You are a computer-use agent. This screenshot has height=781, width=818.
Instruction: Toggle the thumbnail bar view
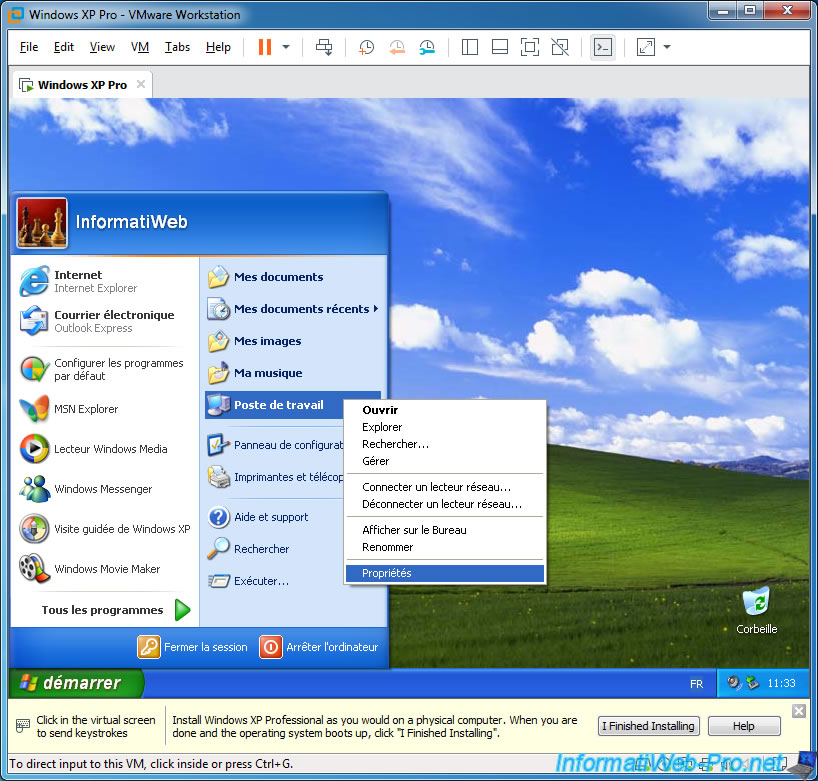(500, 47)
